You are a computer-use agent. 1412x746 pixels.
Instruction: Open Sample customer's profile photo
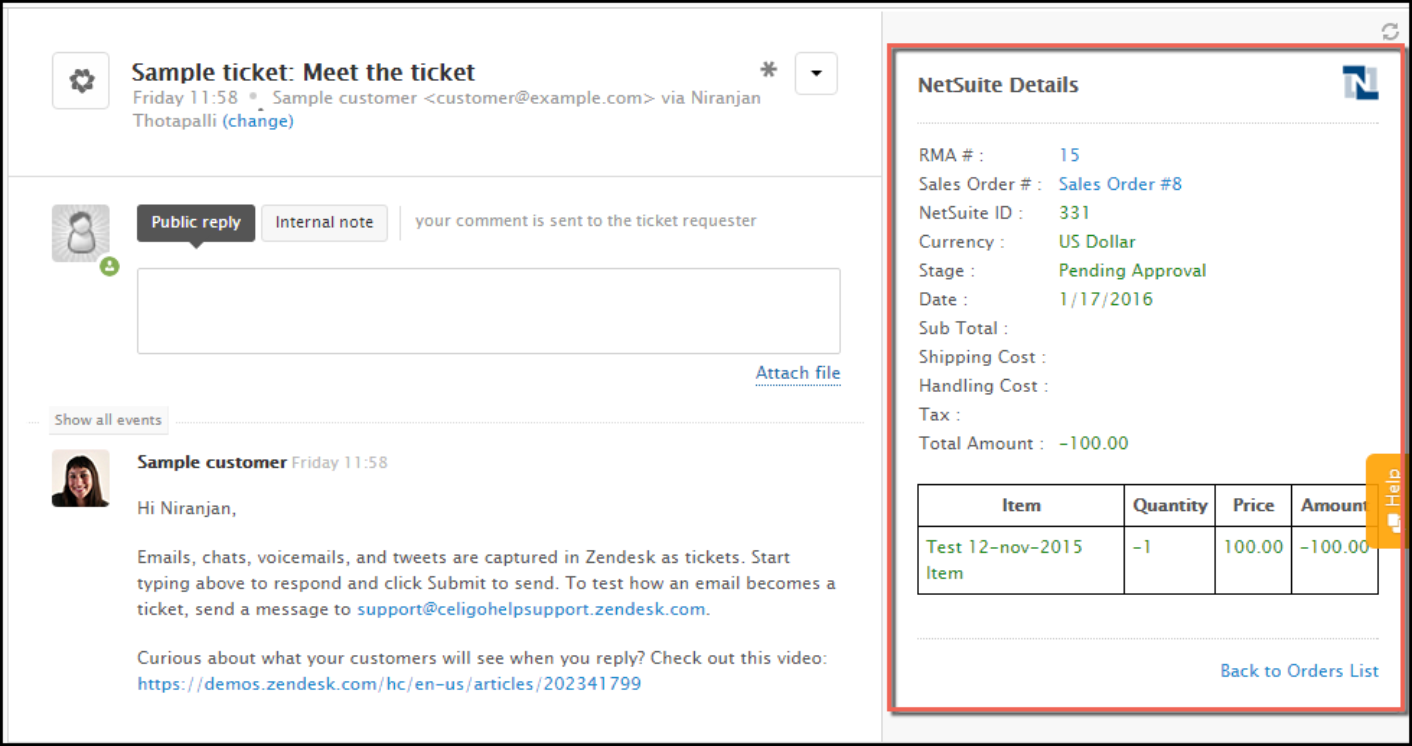[x=81, y=478]
